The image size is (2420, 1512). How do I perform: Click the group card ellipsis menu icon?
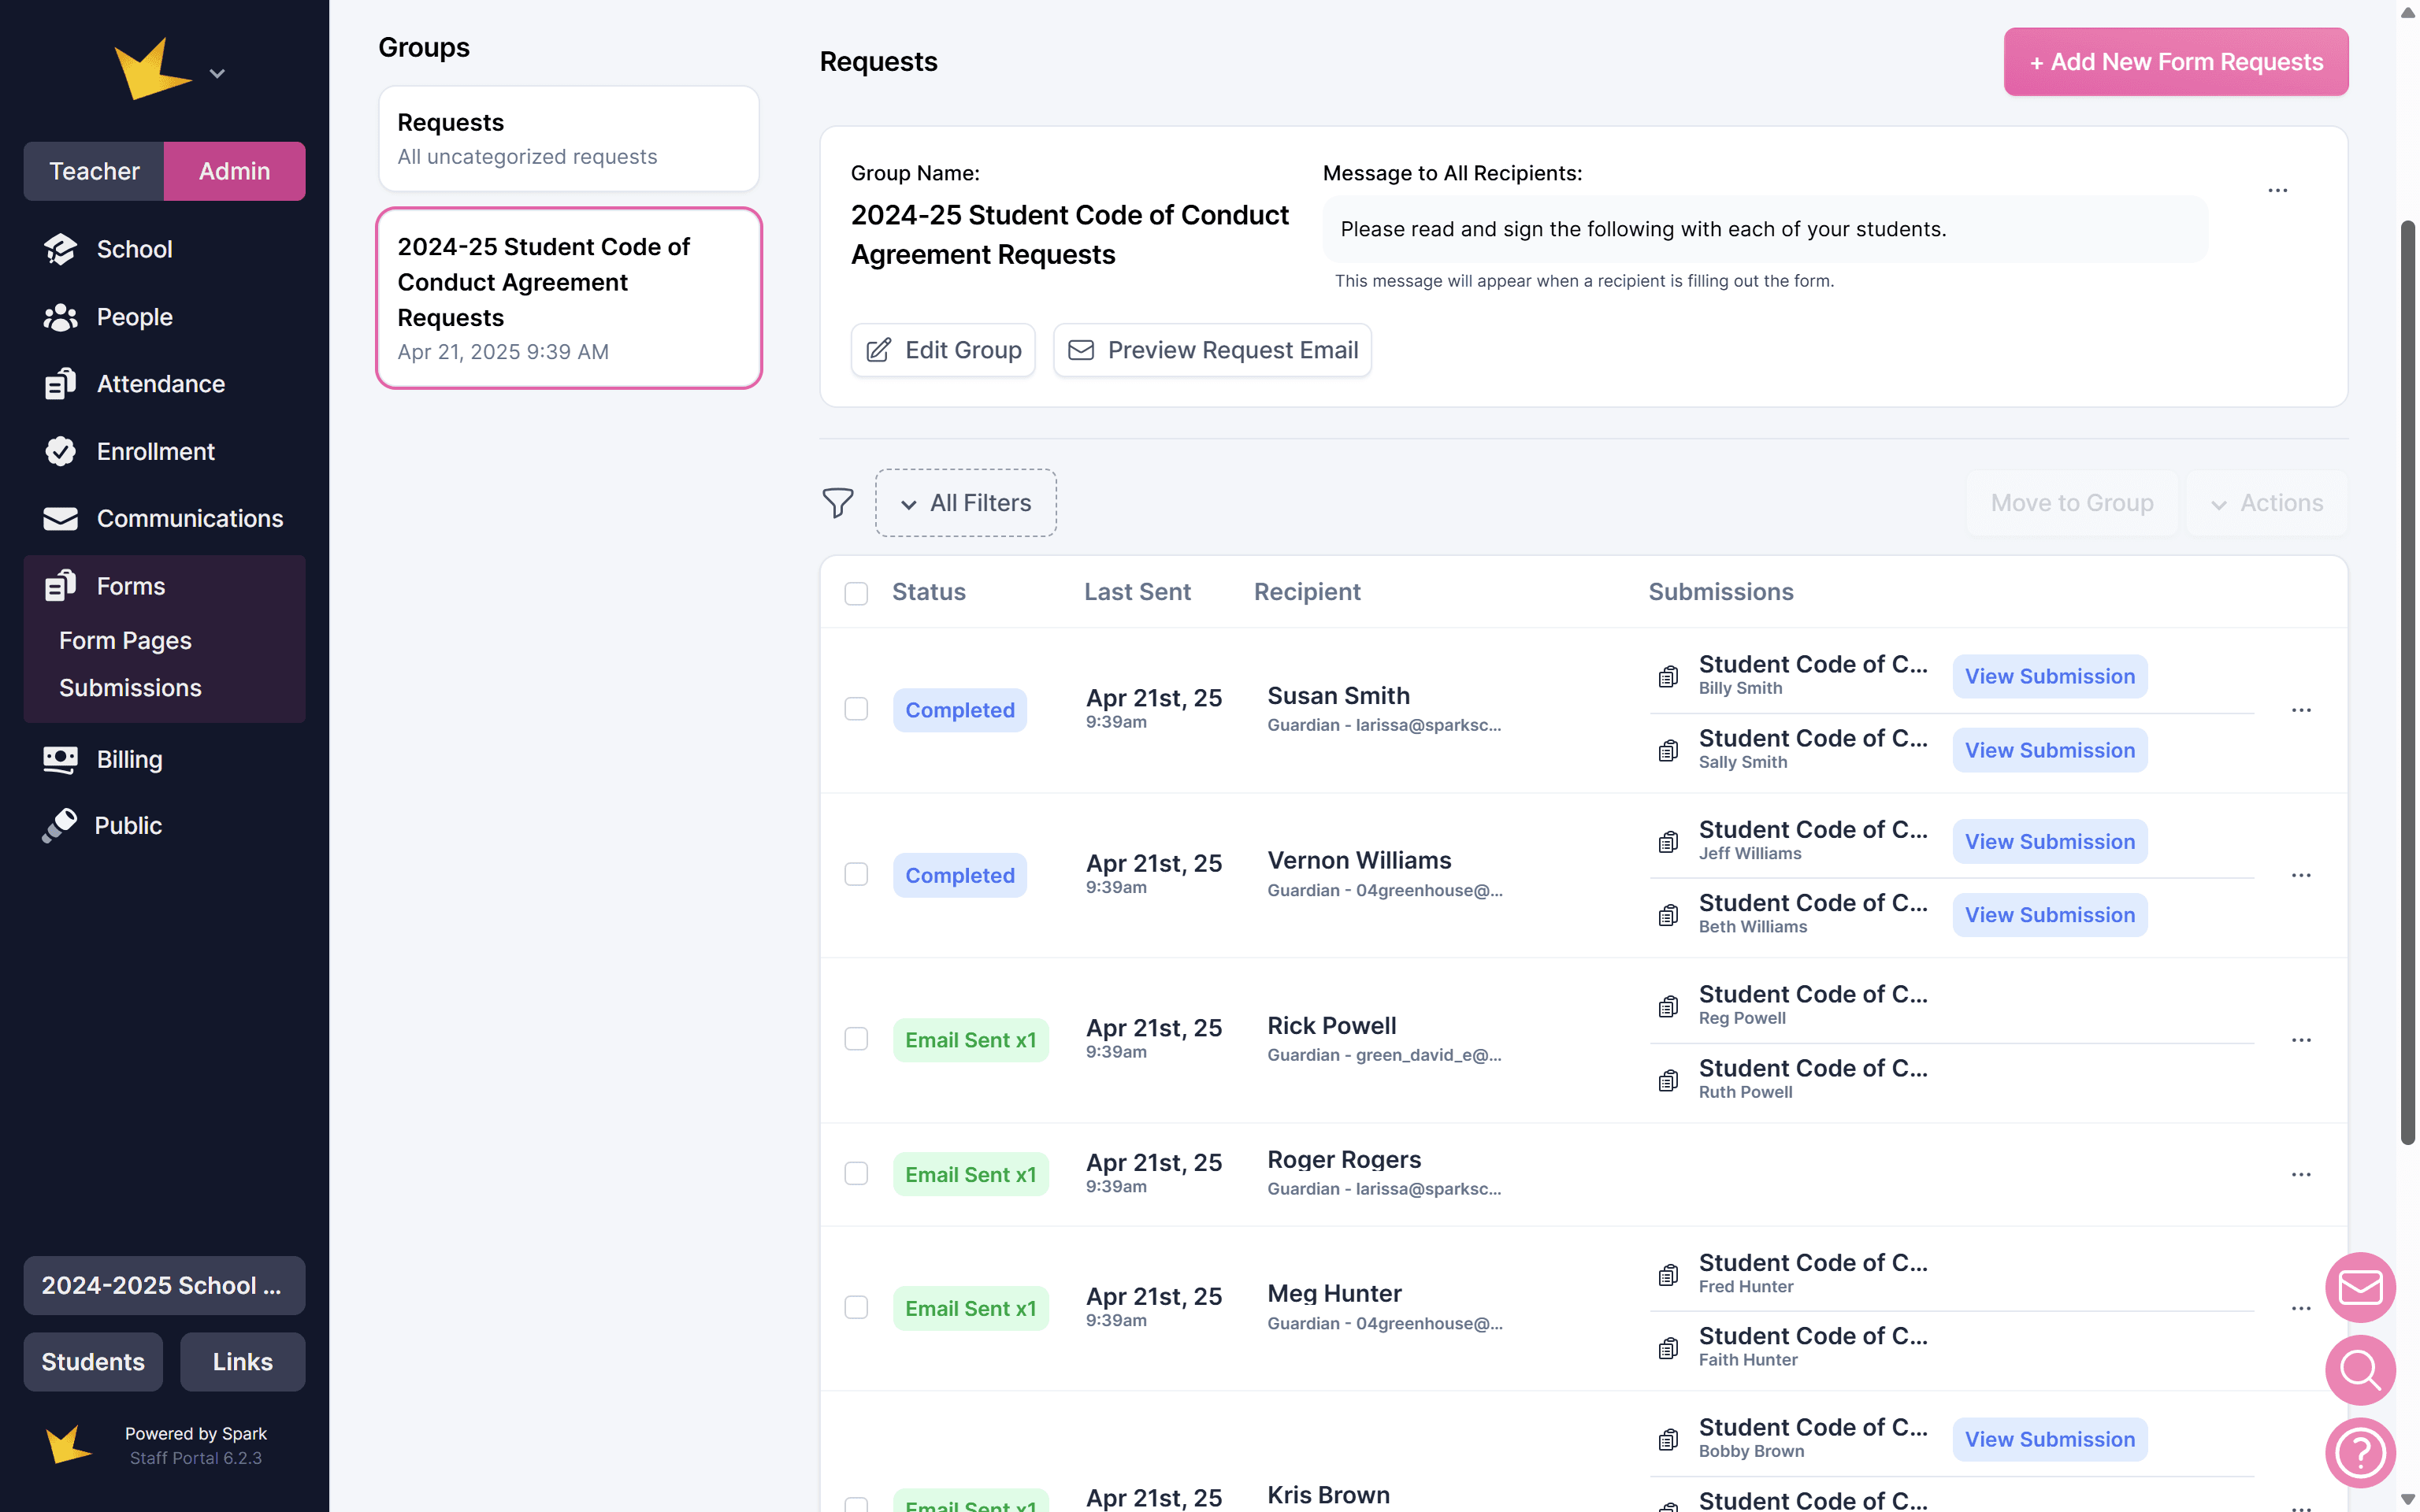pos(2277,190)
